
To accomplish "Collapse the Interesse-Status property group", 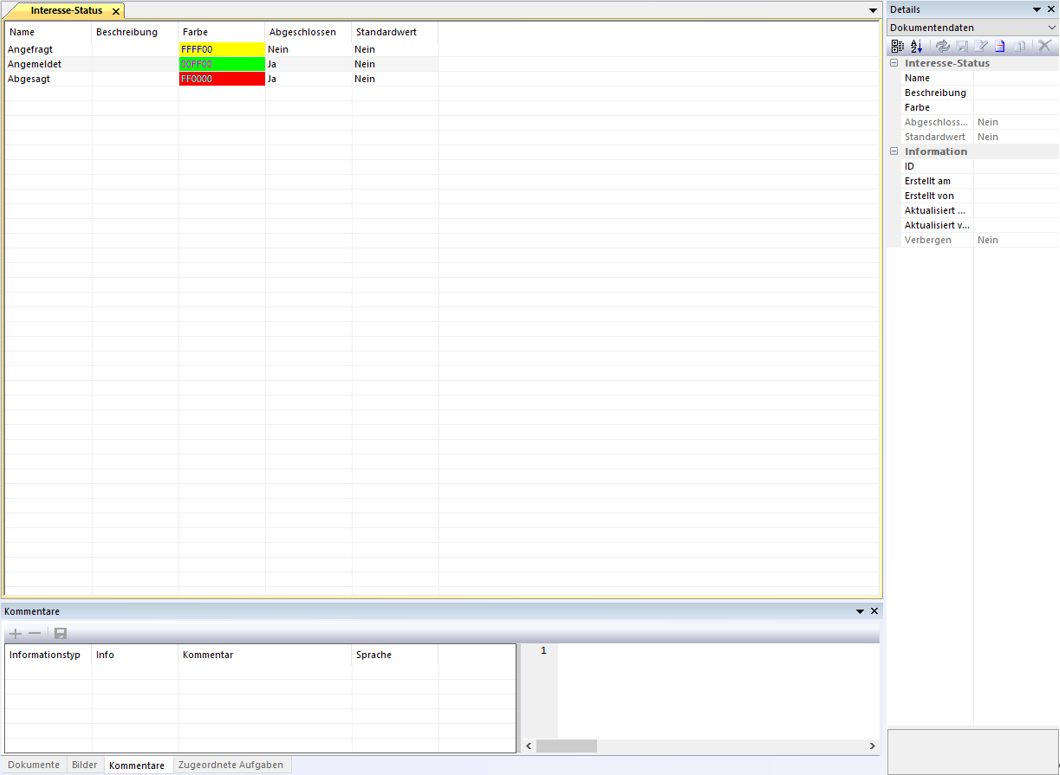I will [x=894, y=63].
